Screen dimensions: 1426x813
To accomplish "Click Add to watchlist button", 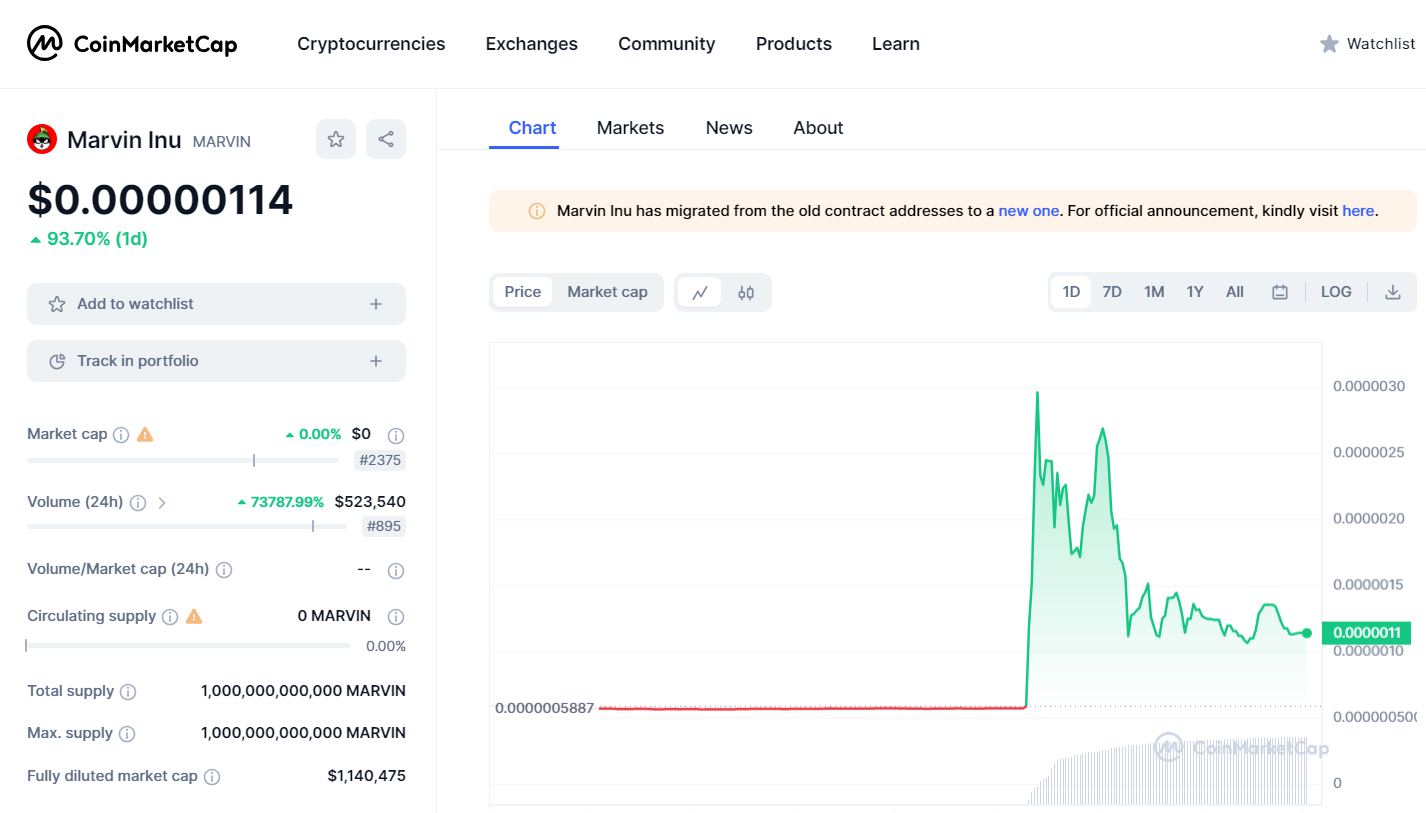I will click(x=216, y=304).
